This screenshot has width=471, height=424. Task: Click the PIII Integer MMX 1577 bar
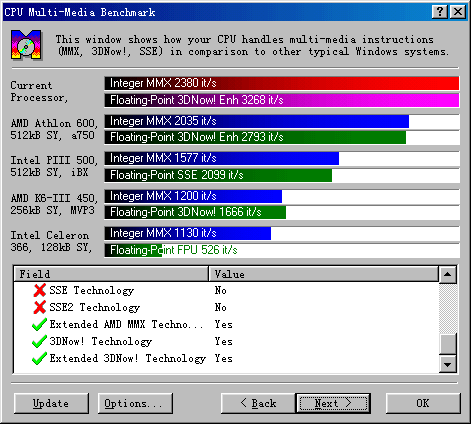pos(222,158)
